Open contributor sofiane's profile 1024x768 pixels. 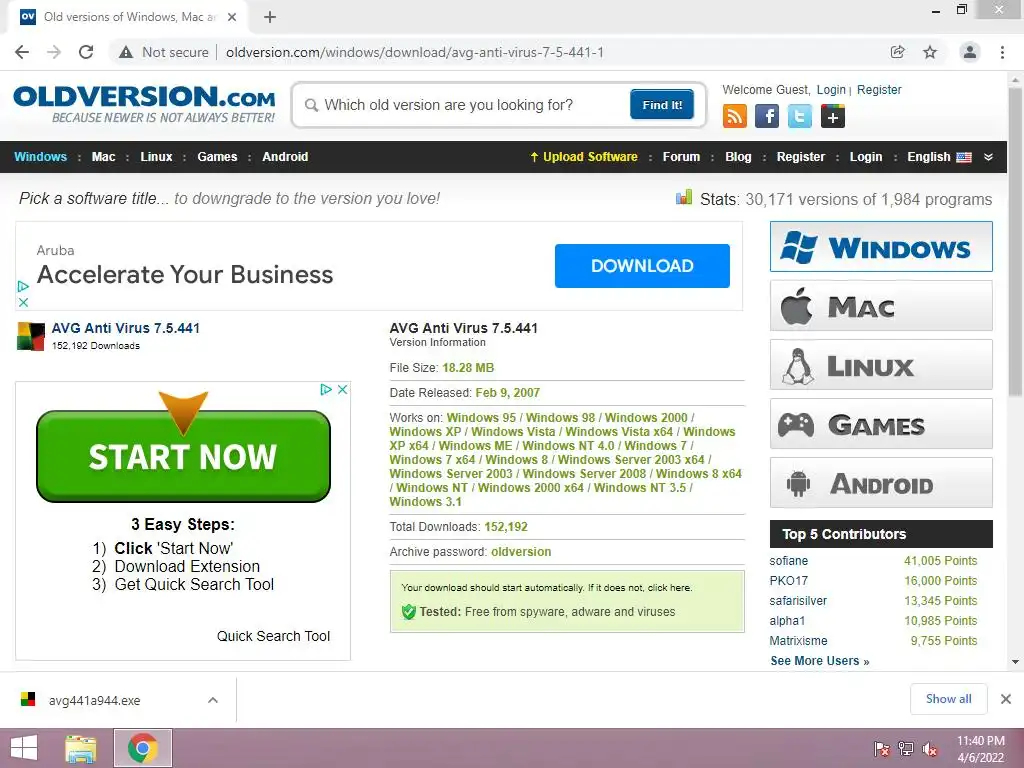pos(788,561)
